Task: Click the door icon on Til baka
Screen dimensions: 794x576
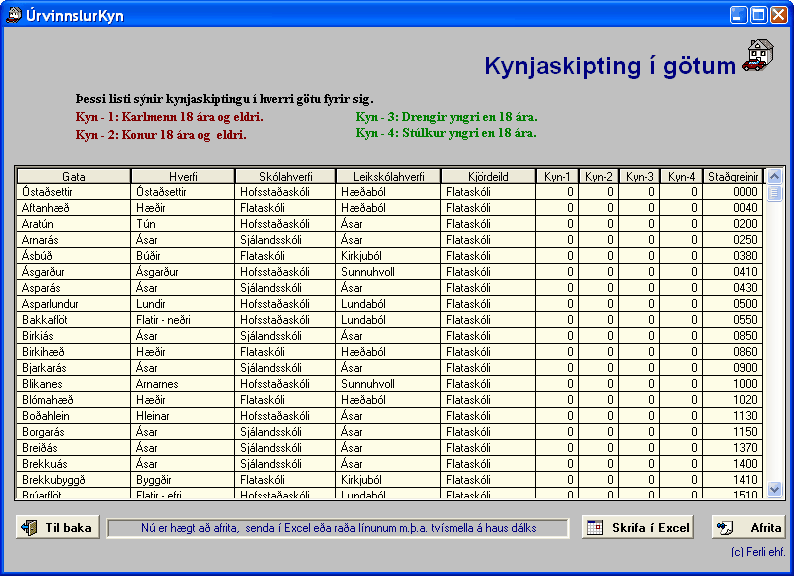Action: click(29, 527)
